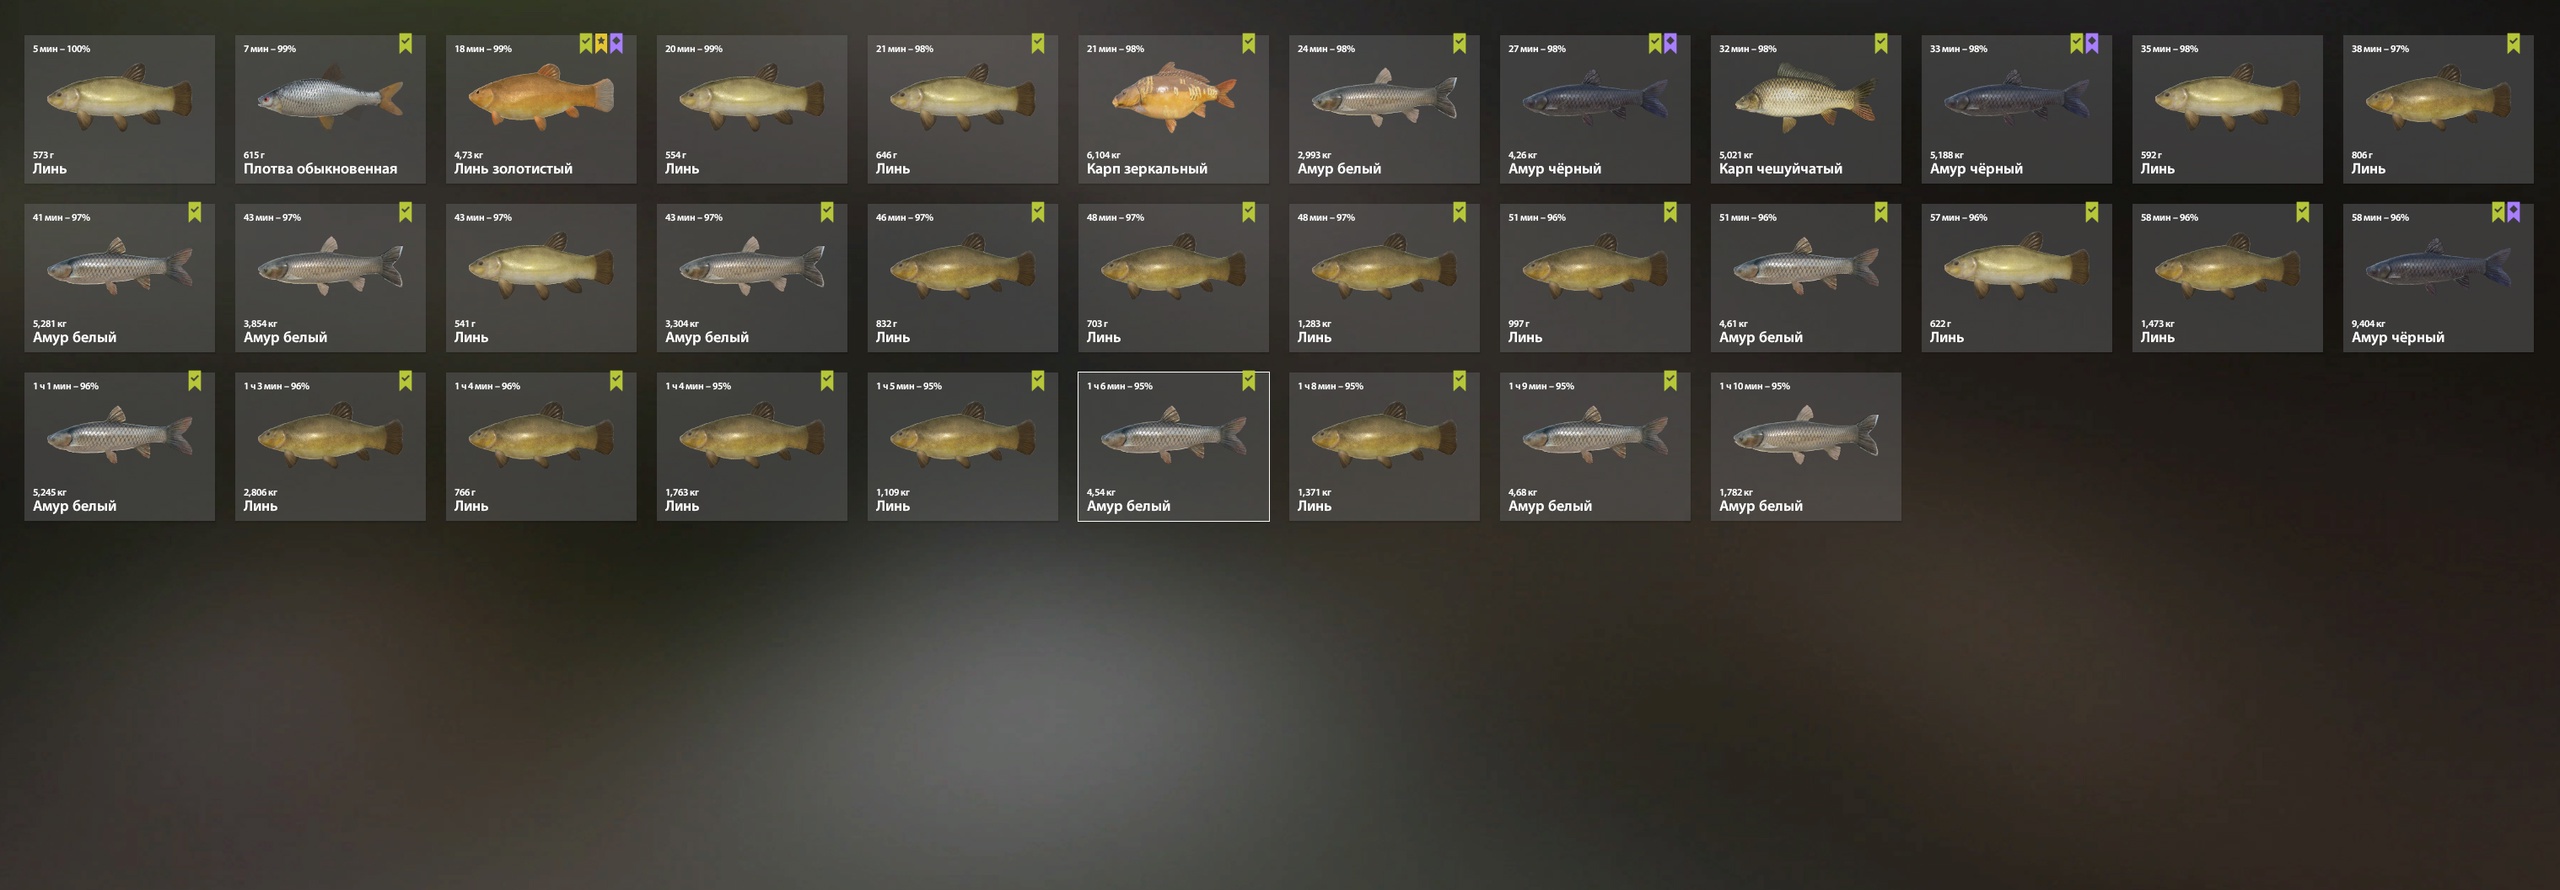Click purple bookmark on Амур чёрный 5,188 кг

pyautogui.click(x=2091, y=43)
